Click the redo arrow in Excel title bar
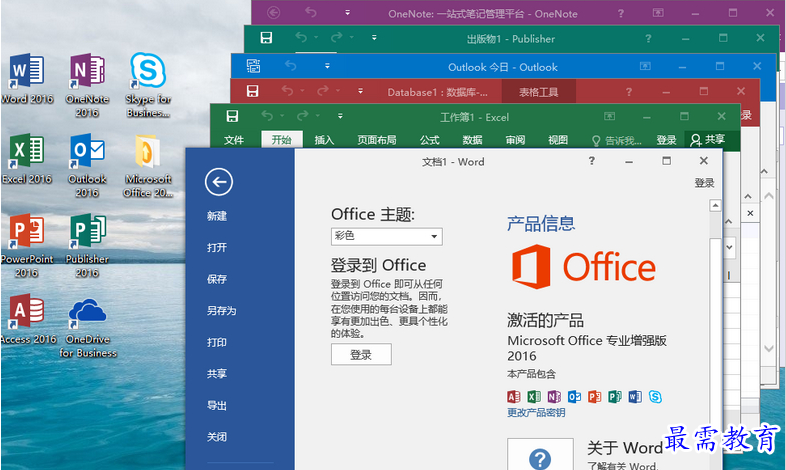The width and height of the screenshot is (786, 470). tap(302, 116)
